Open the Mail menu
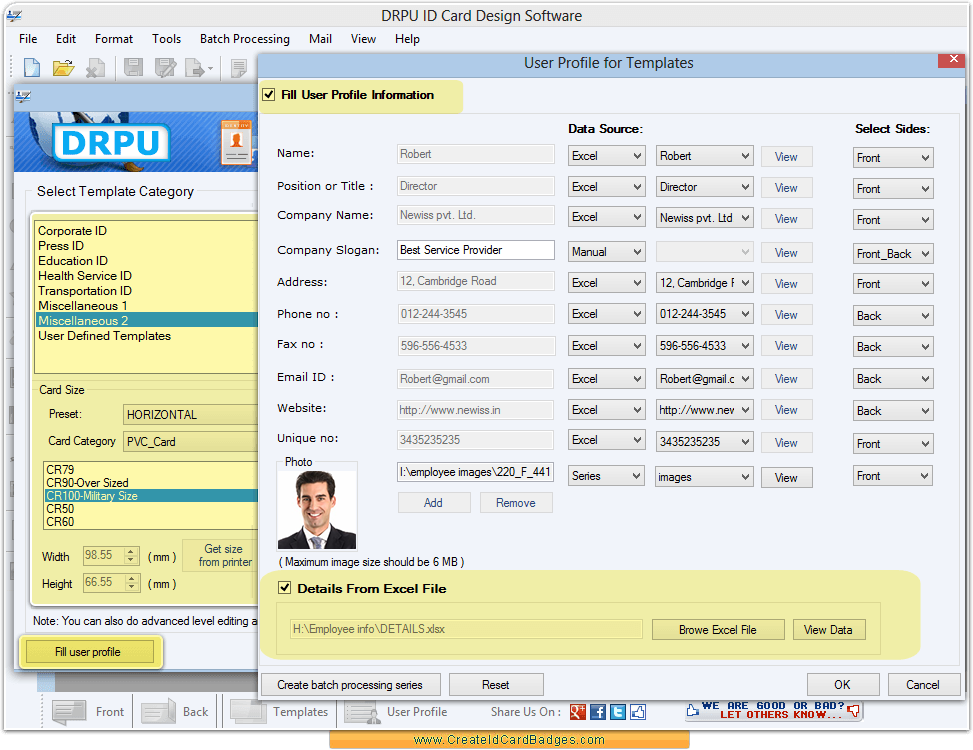The image size is (973, 750). point(320,38)
